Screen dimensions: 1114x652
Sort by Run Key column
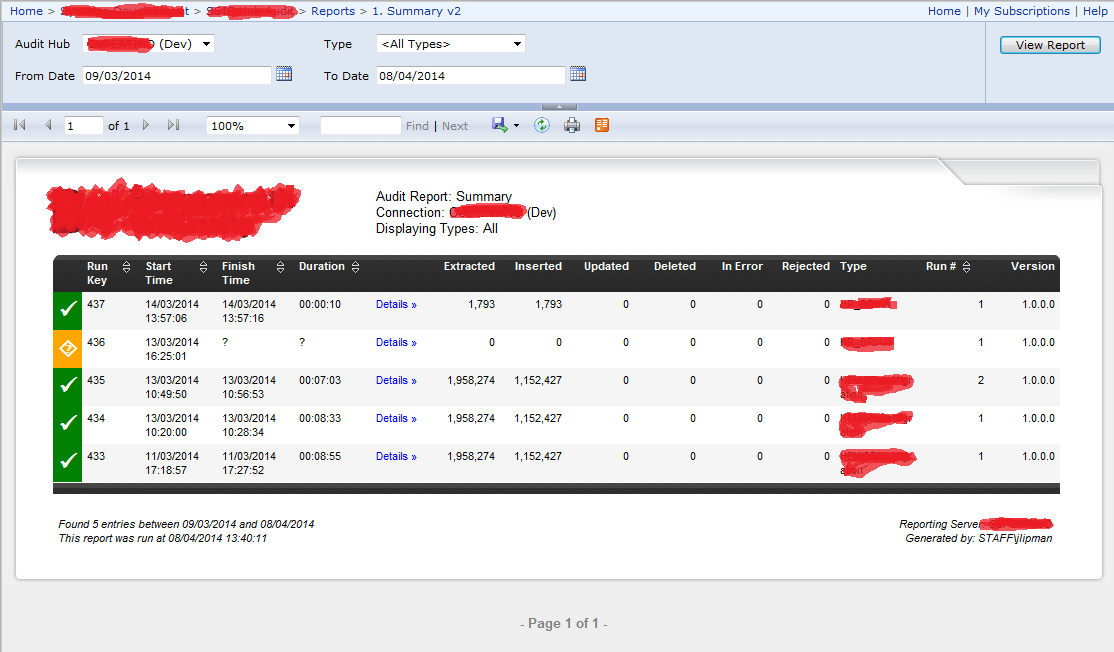pyautogui.click(x=126, y=267)
